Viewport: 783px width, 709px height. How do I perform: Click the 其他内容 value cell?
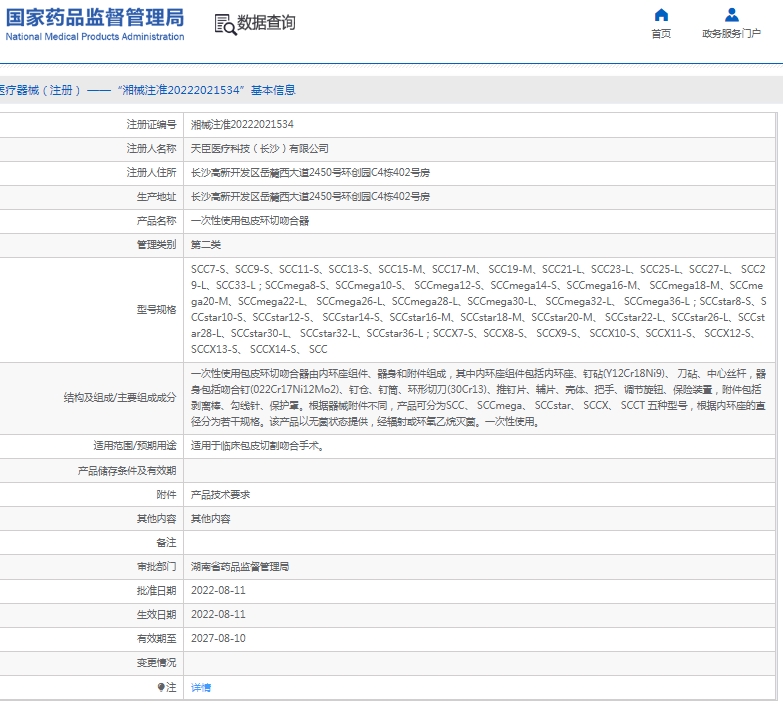click(211, 519)
